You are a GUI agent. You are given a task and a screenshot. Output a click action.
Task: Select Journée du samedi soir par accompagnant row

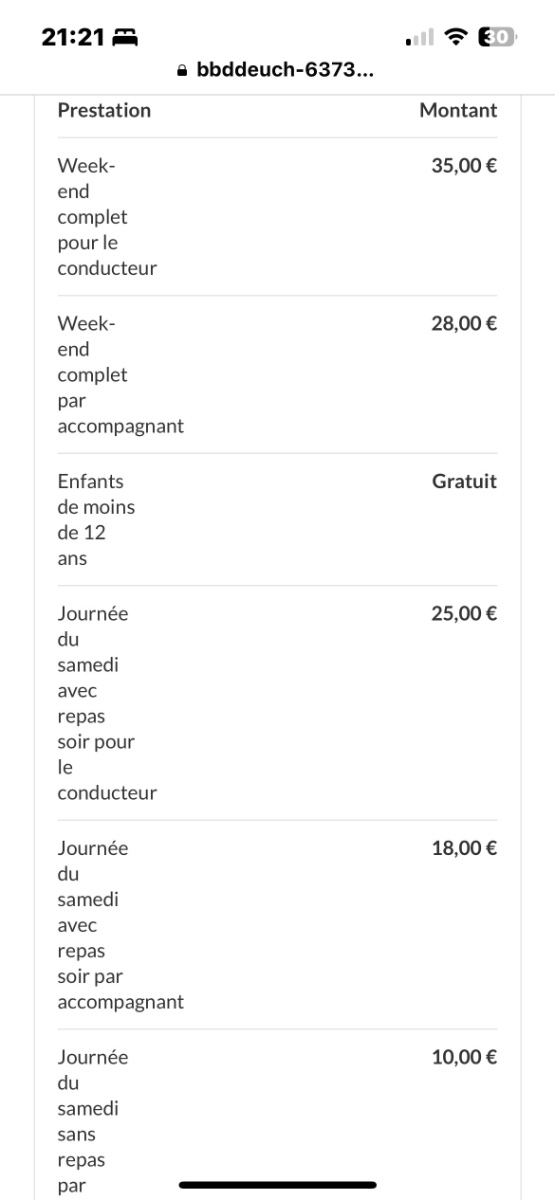point(277,925)
